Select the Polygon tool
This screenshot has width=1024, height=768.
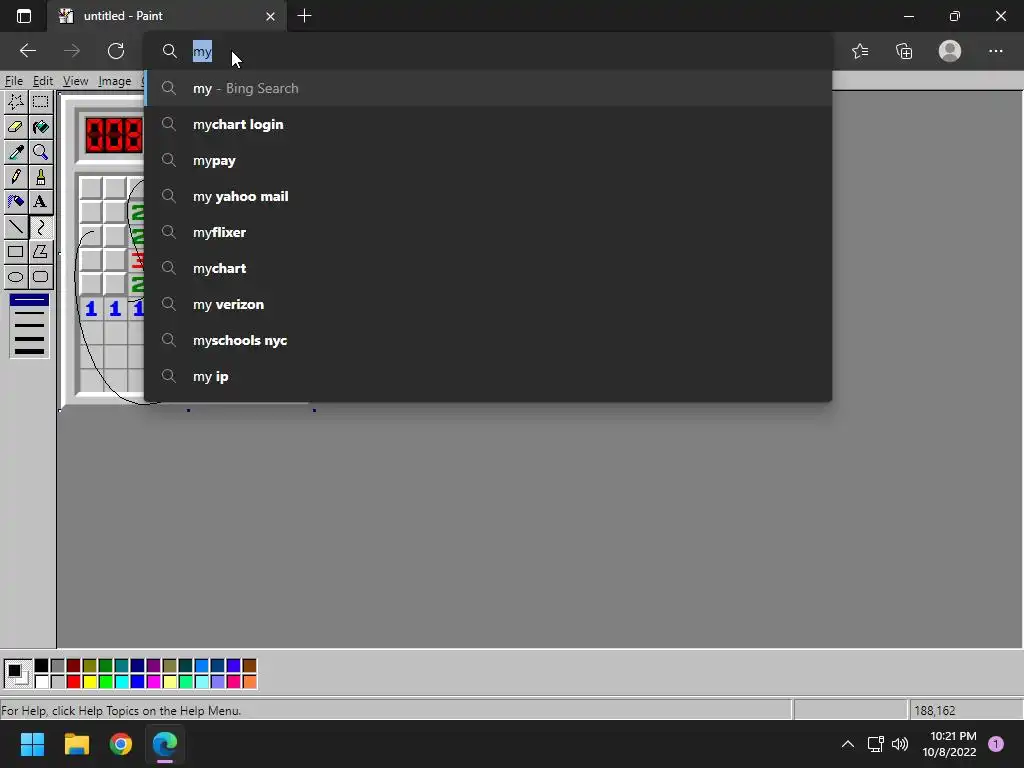[40, 251]
